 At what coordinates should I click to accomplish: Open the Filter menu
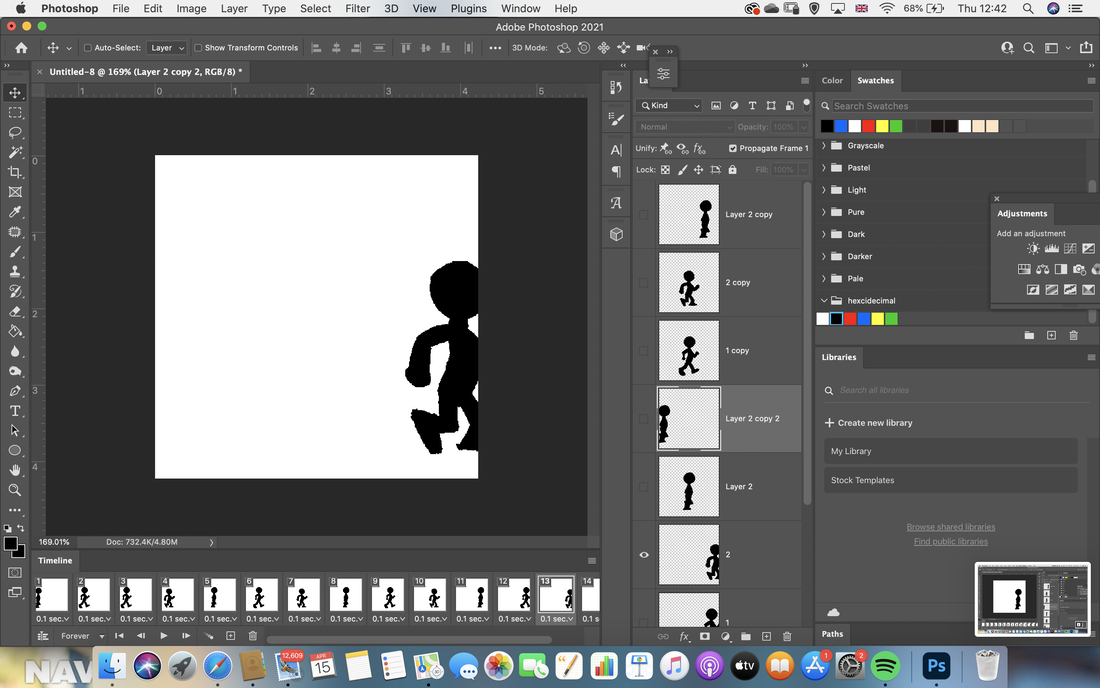pos(357,8)
